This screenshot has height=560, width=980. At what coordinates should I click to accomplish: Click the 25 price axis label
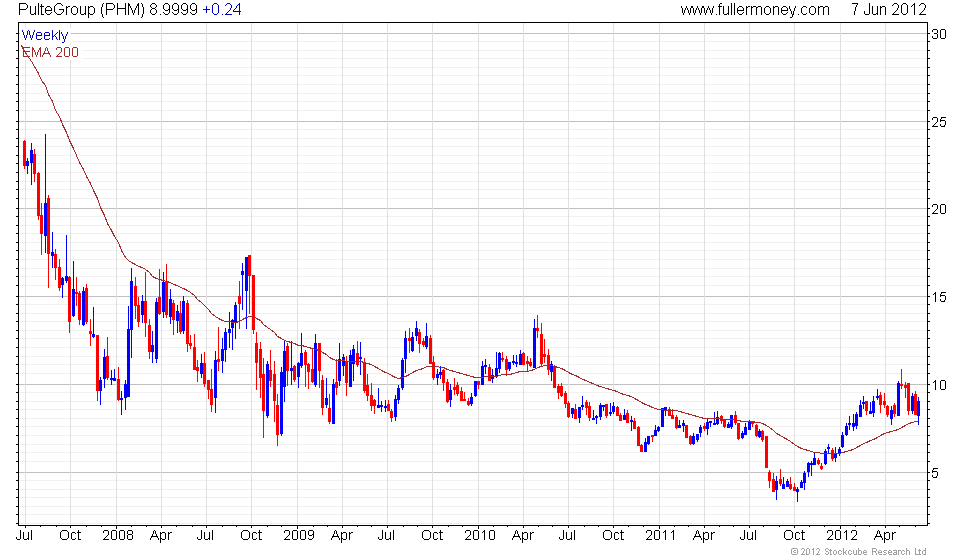[939, 122]
